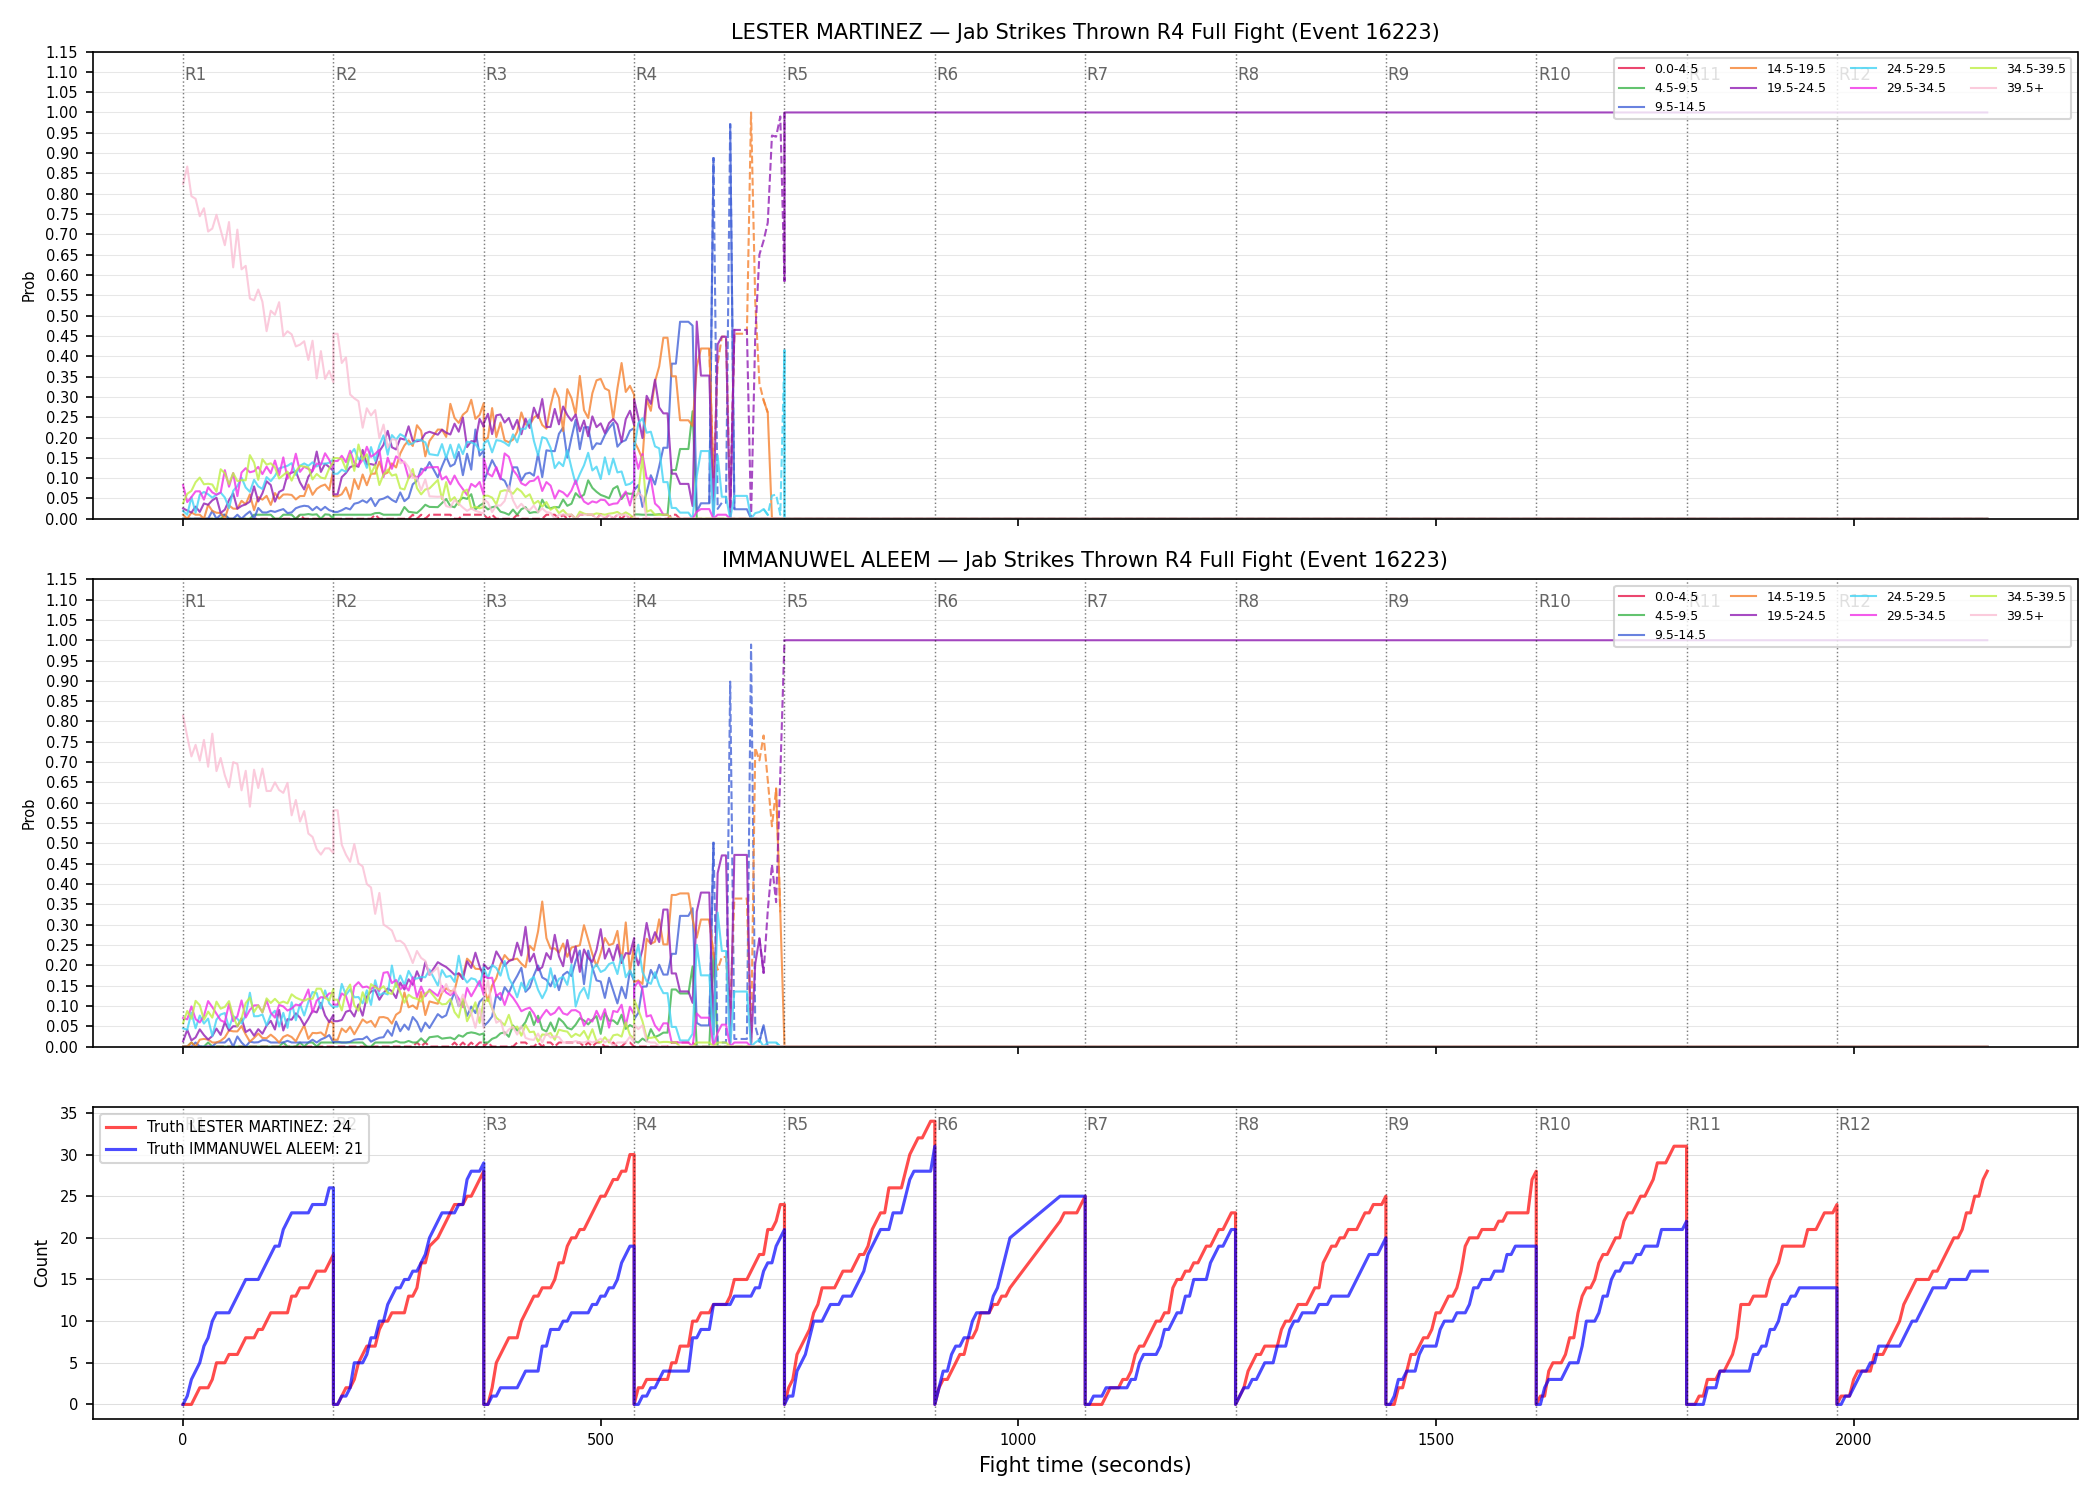2100x1500 pixels.
Task: Click the 35 tick label on the Count axis
Action: (69, 1113)
